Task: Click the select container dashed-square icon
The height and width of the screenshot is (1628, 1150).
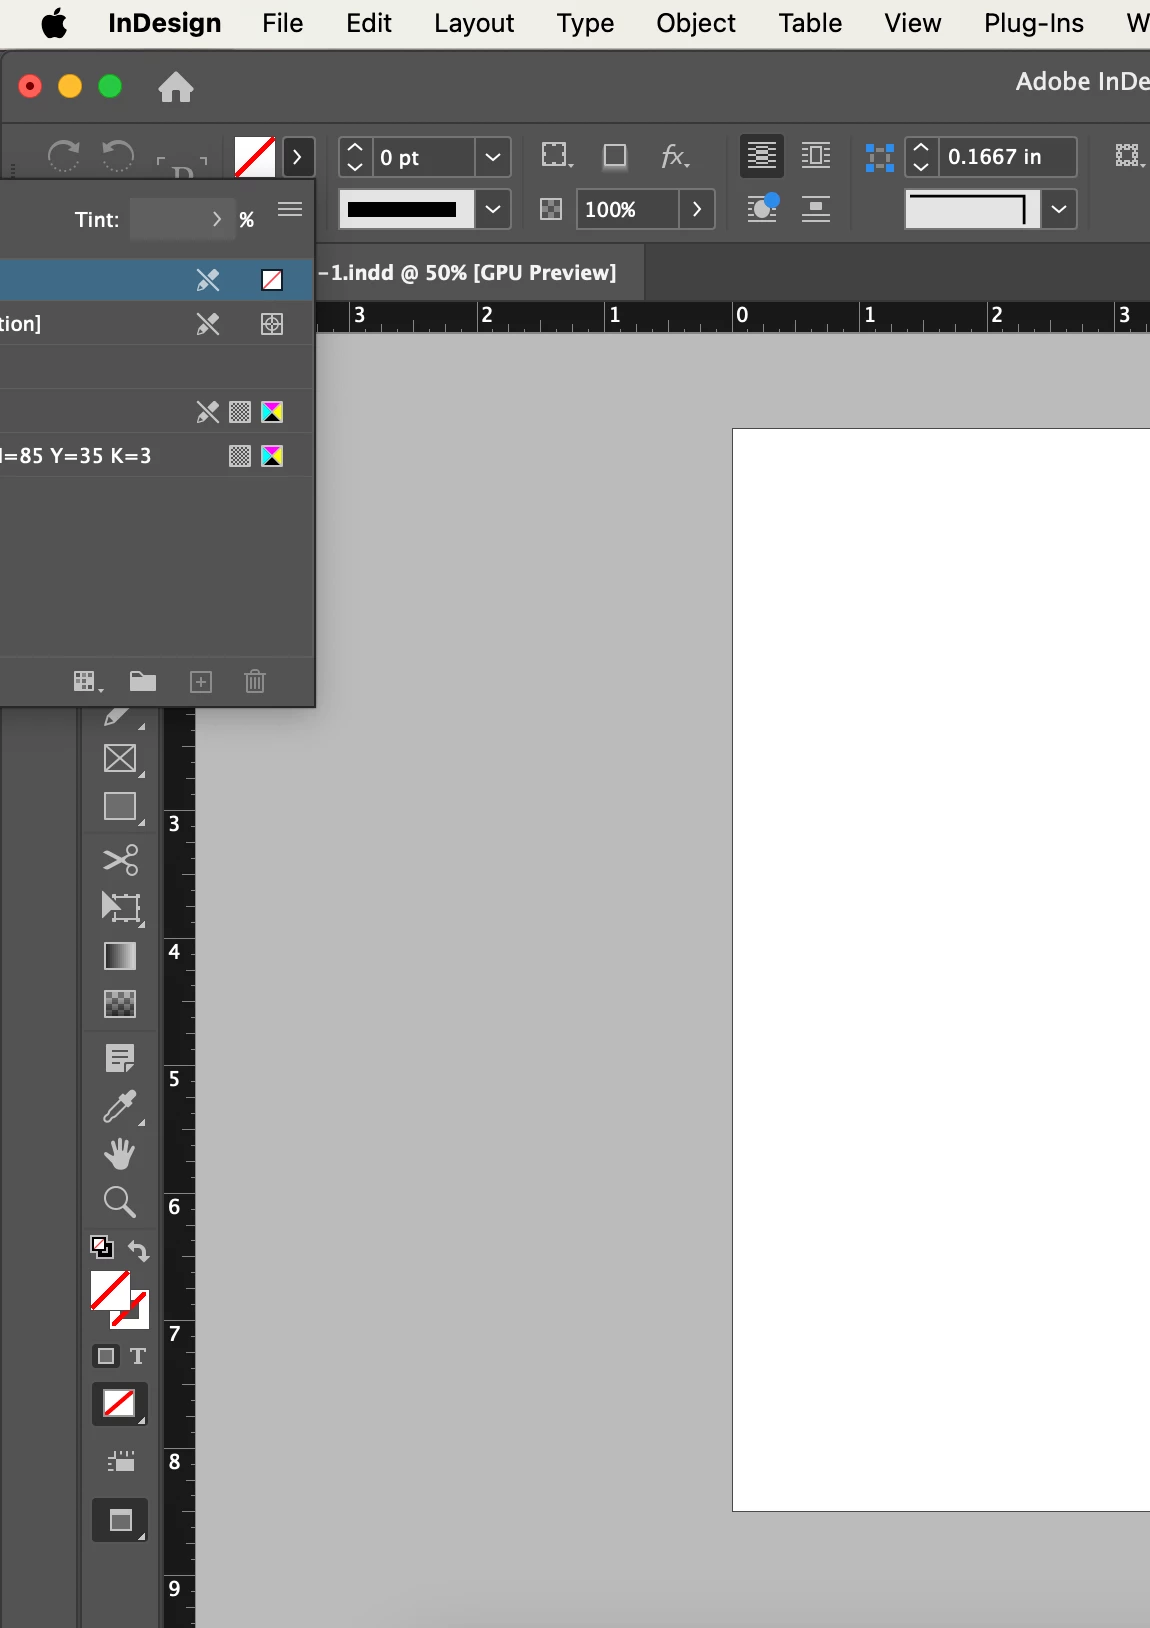Action: pos(556,156)
